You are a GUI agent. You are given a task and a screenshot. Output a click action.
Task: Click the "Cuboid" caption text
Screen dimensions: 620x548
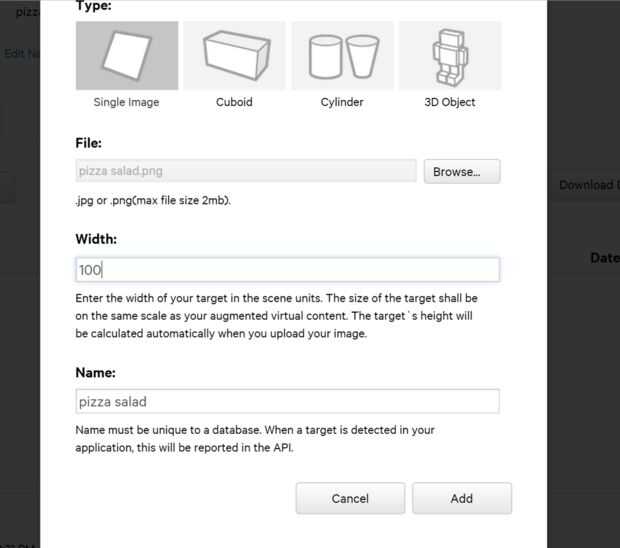[234, 102]
